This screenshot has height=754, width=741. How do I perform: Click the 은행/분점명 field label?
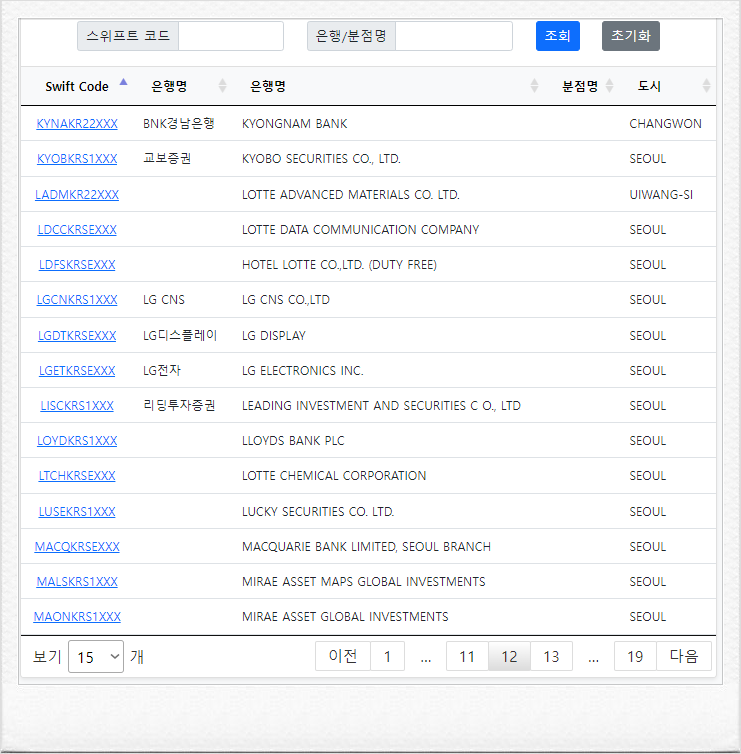(x=351, y=36)
